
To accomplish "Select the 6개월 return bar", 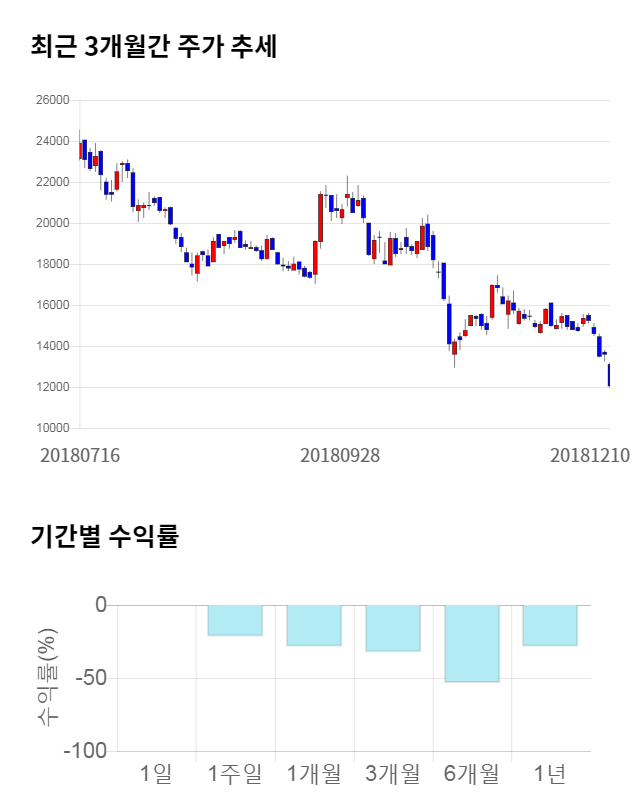I will tap(472, 643).
